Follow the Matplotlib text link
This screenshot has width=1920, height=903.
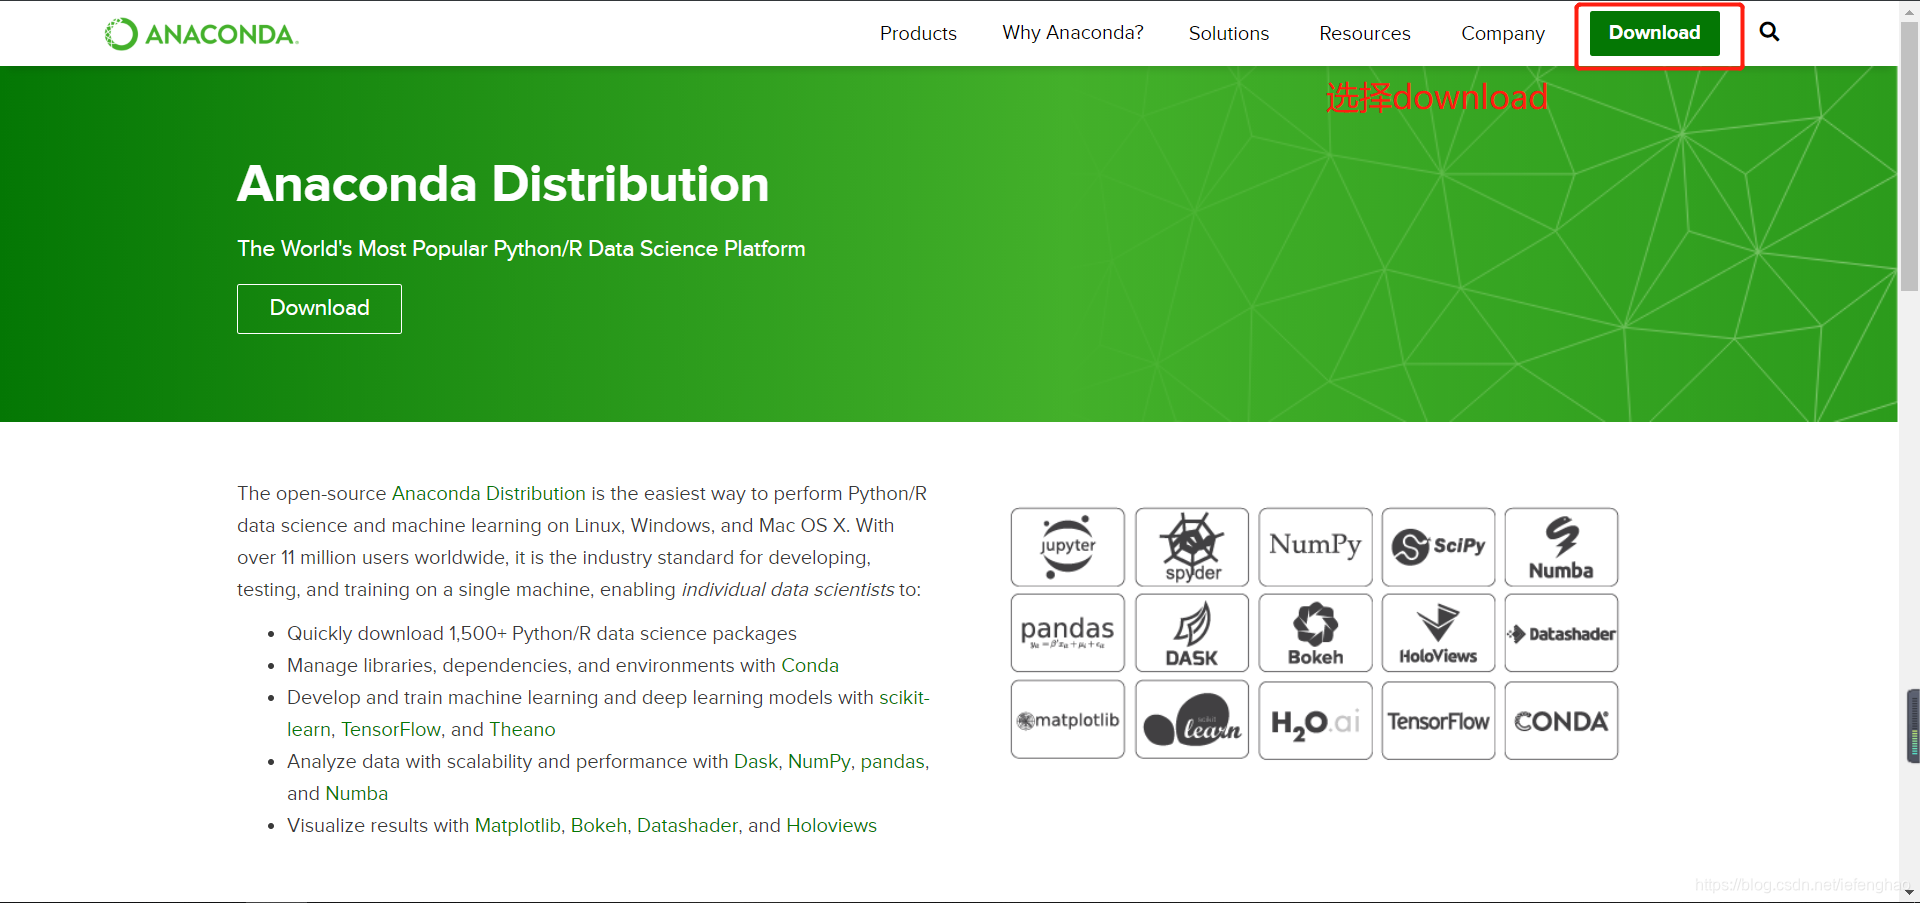(517, 825)
